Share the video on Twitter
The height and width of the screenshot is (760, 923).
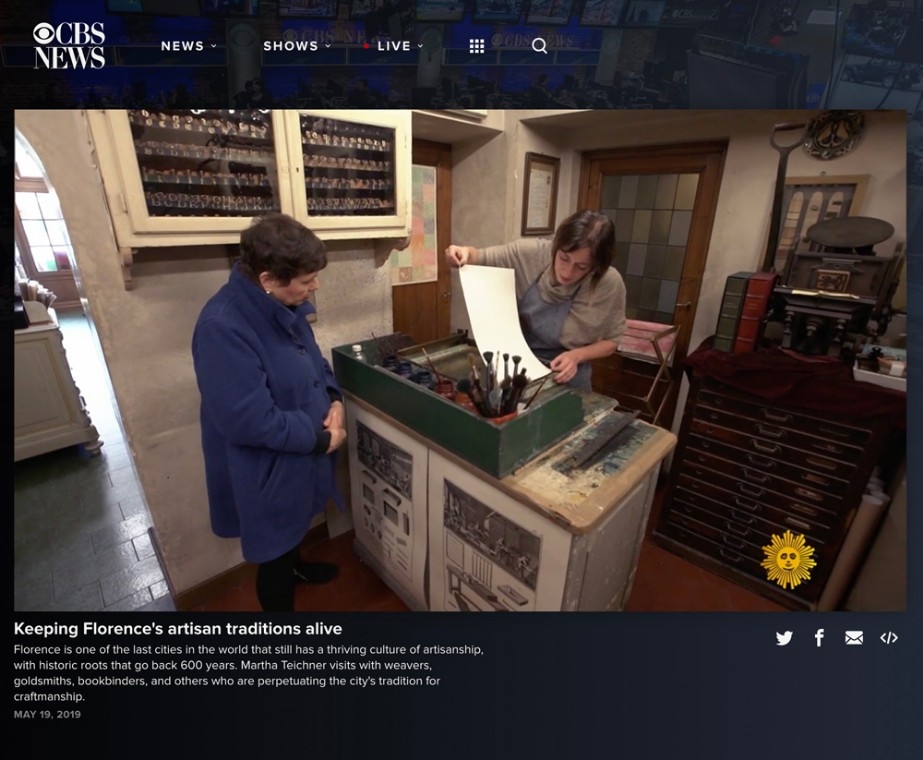tap(784, 638)
